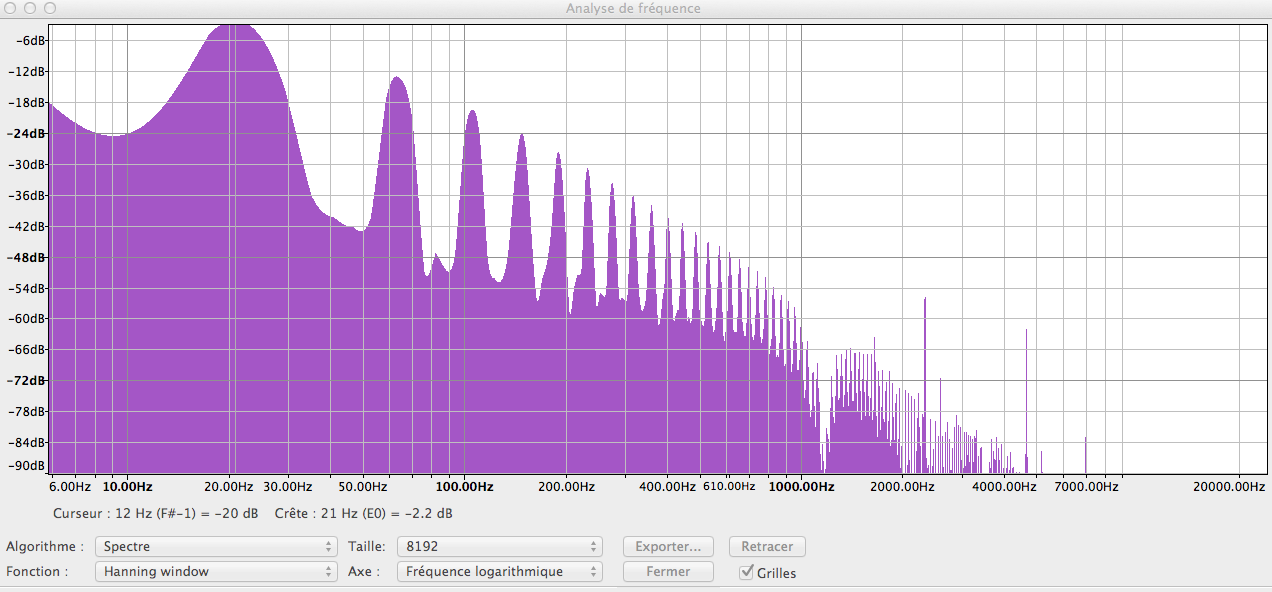Image resolution: width=1272 pixels, height=592 pixels.
Task: Open the Algorithme dropdown showing Spectre
Action: pos(216,547)
